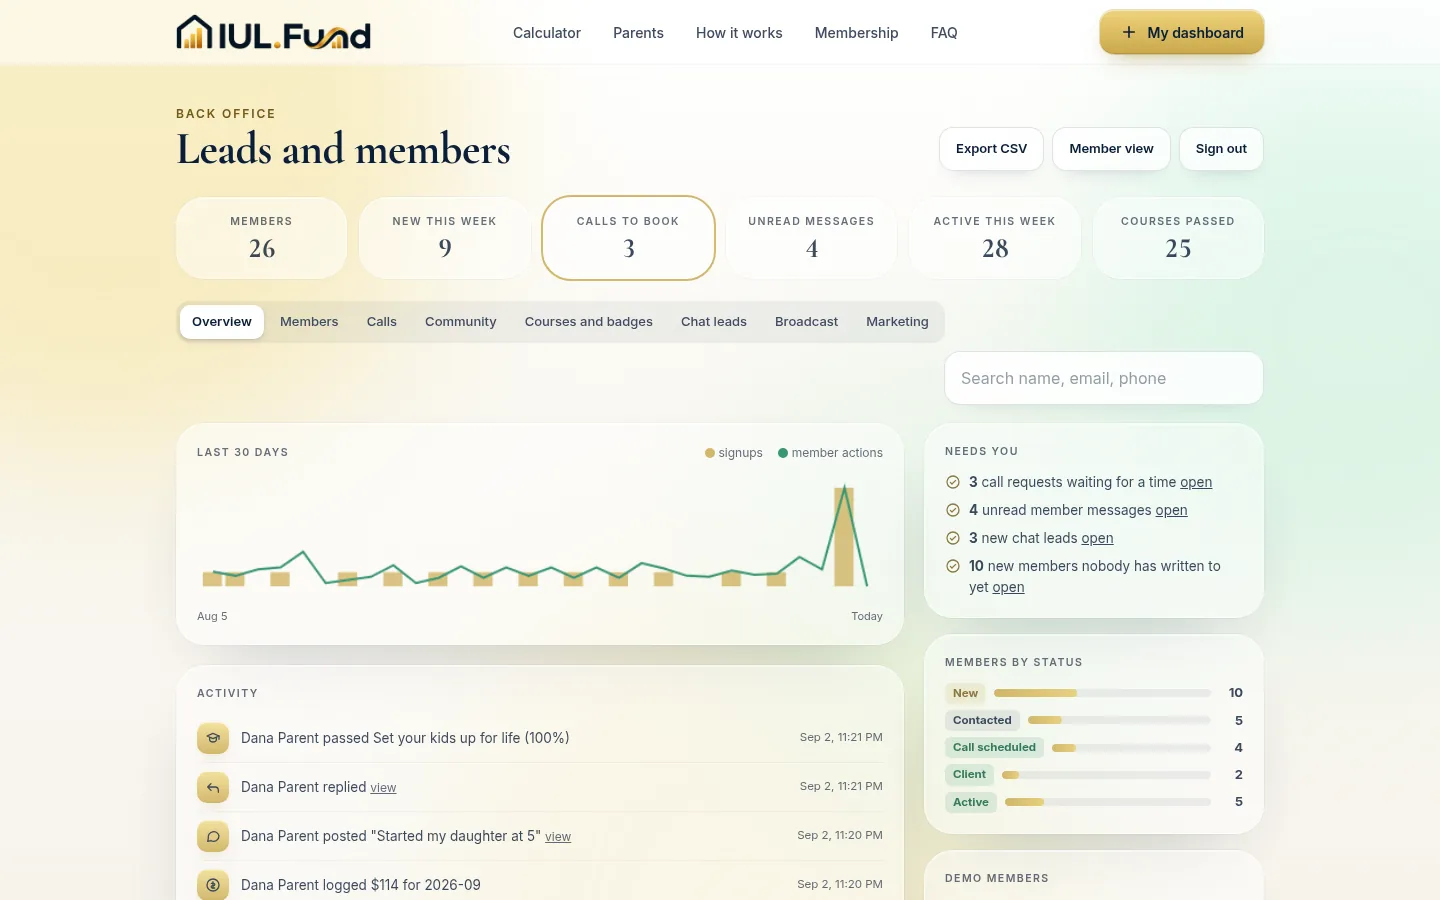Click the Members 26 stat card
1440x900 pixels.
pos(262,238)
